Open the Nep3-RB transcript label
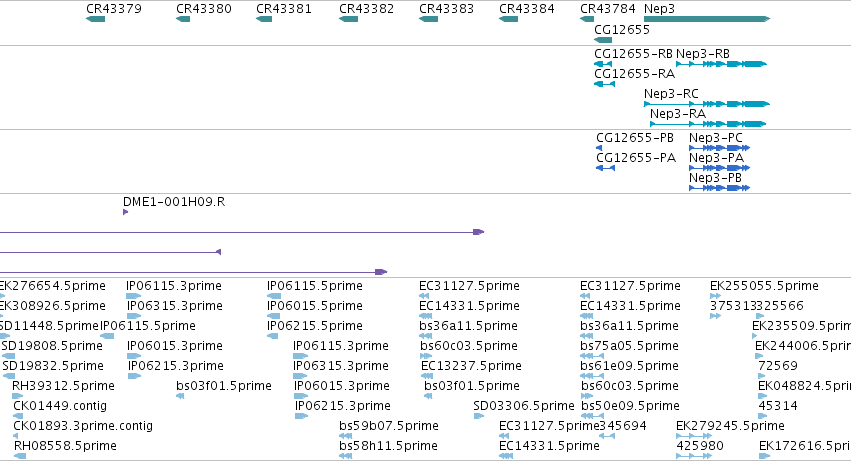This screenshot has height=461, width=851. click(x=703, y=54)
